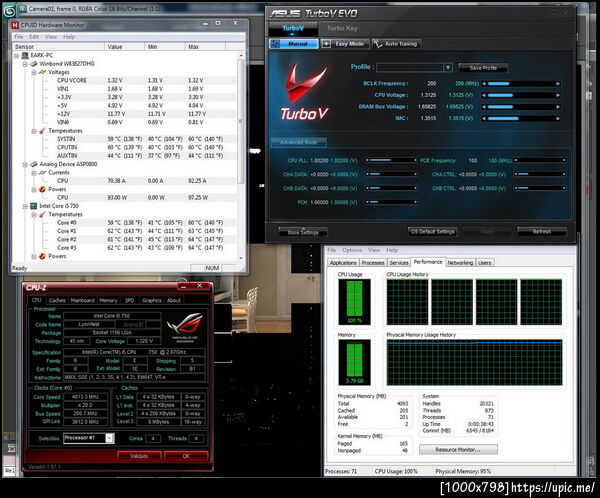The width and height of the screenshot is (600, 498).
Task: Increase CPU Voltage with right arrow
Action: click(x=558, y=95)
